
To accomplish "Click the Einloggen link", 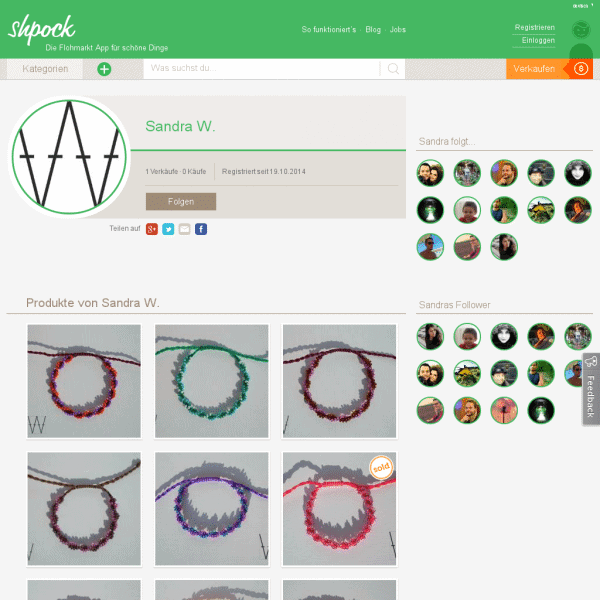I will click(538, 41).
